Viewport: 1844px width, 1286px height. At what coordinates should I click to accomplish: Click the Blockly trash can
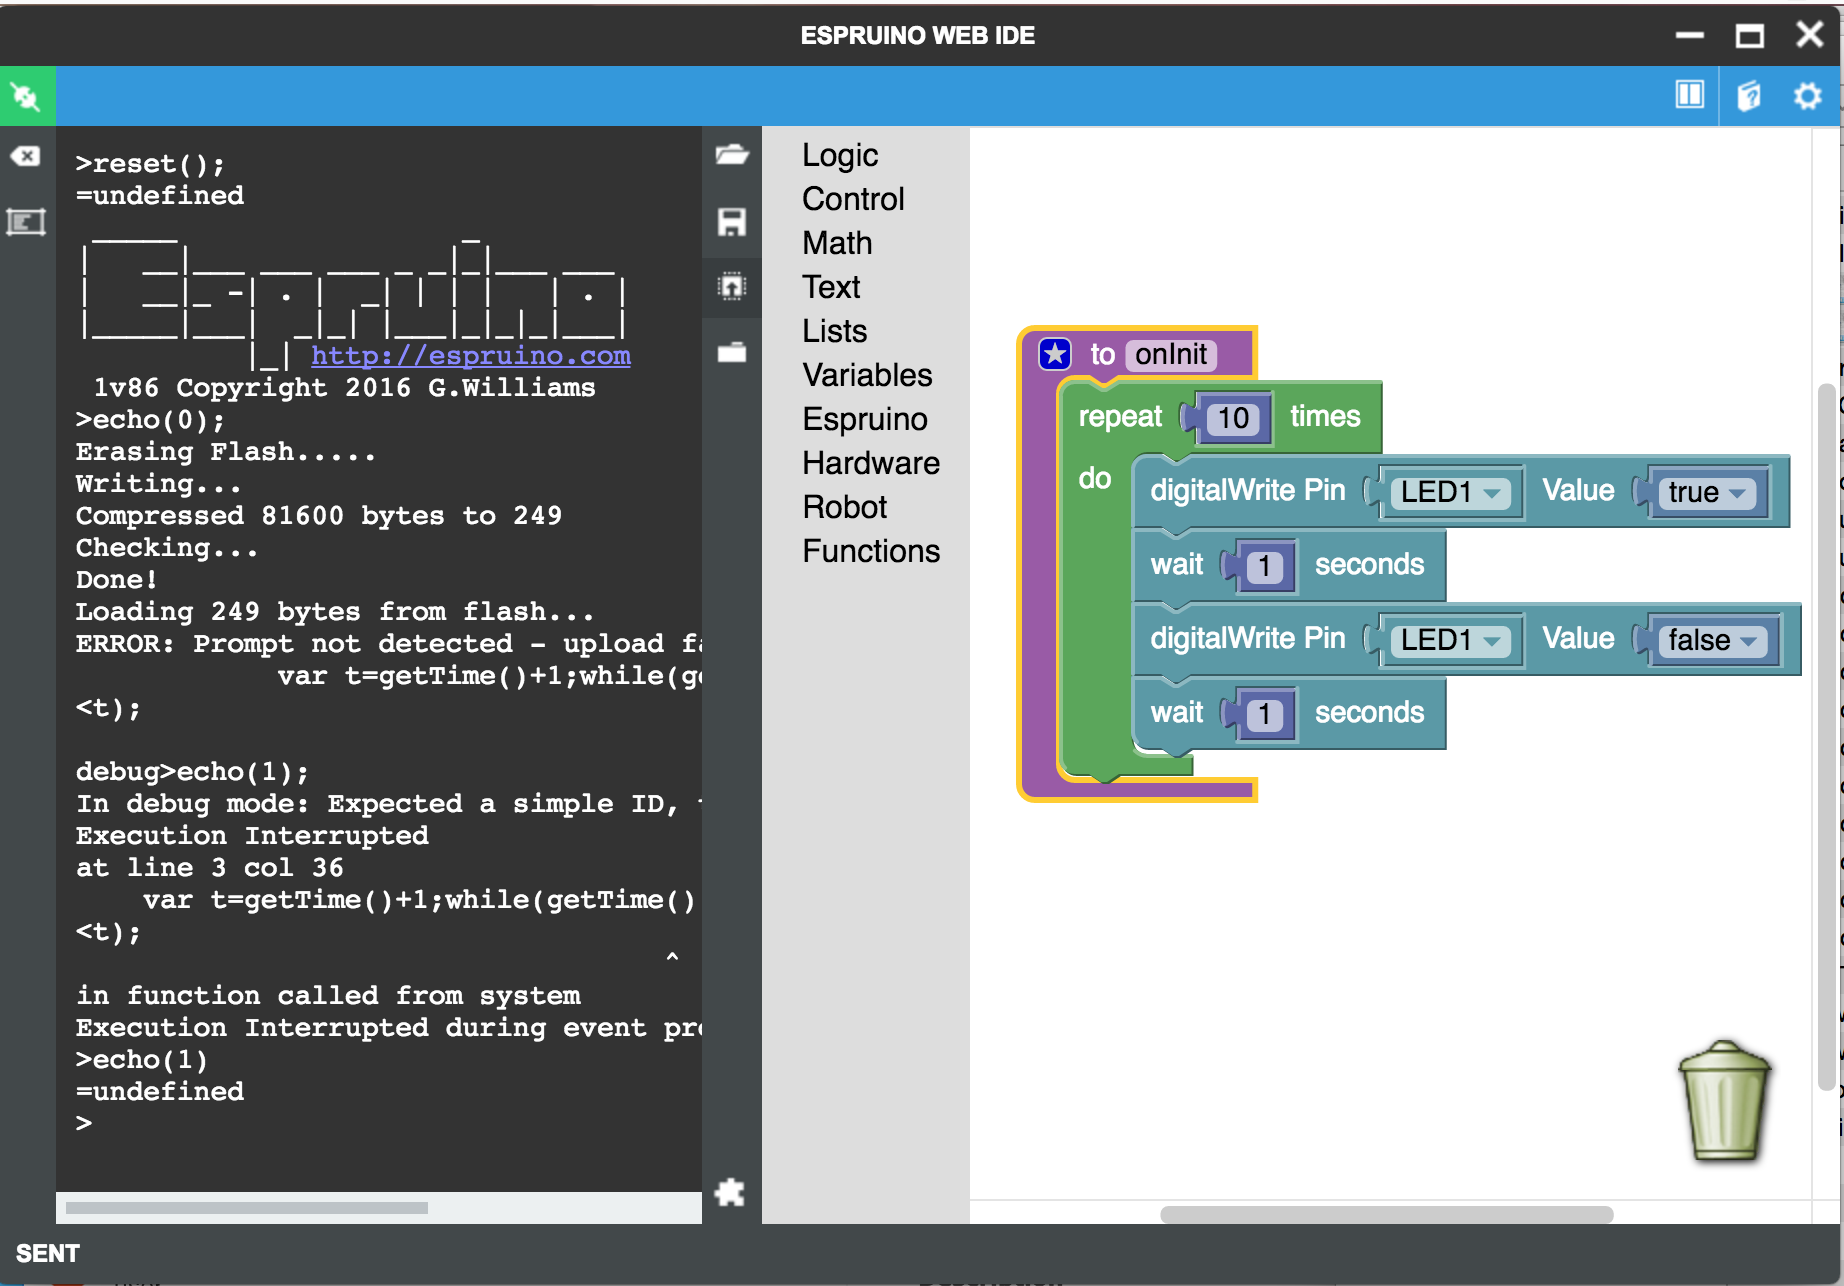[1725, 1100]
